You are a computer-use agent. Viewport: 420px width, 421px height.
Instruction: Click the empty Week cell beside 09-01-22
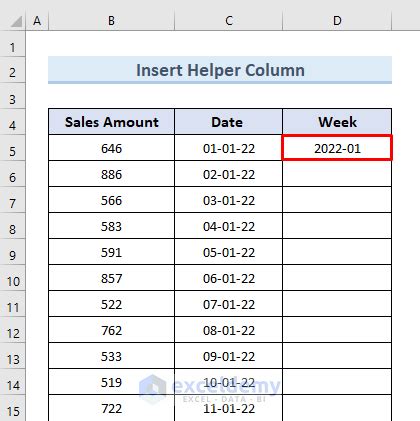point(337,356)
